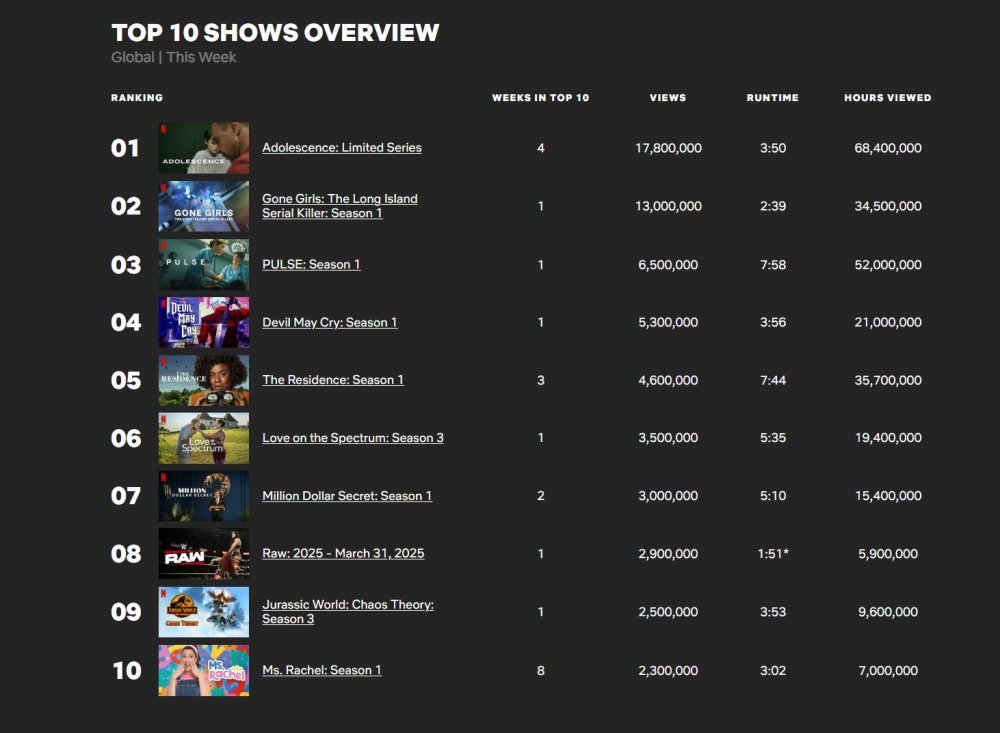Click the PULSE show thumbnail
Image resolution: width=1000 pixels, height=733 pixels.
point(203,264)
